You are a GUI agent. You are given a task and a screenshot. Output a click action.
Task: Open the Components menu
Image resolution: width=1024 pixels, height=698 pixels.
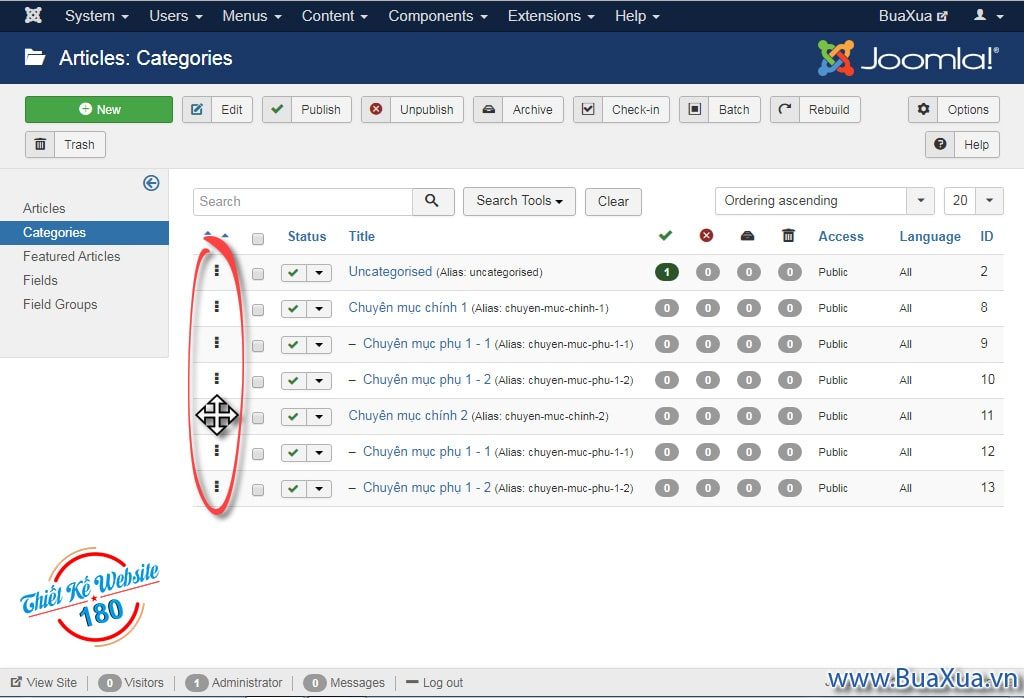click(x=437, y=15)
